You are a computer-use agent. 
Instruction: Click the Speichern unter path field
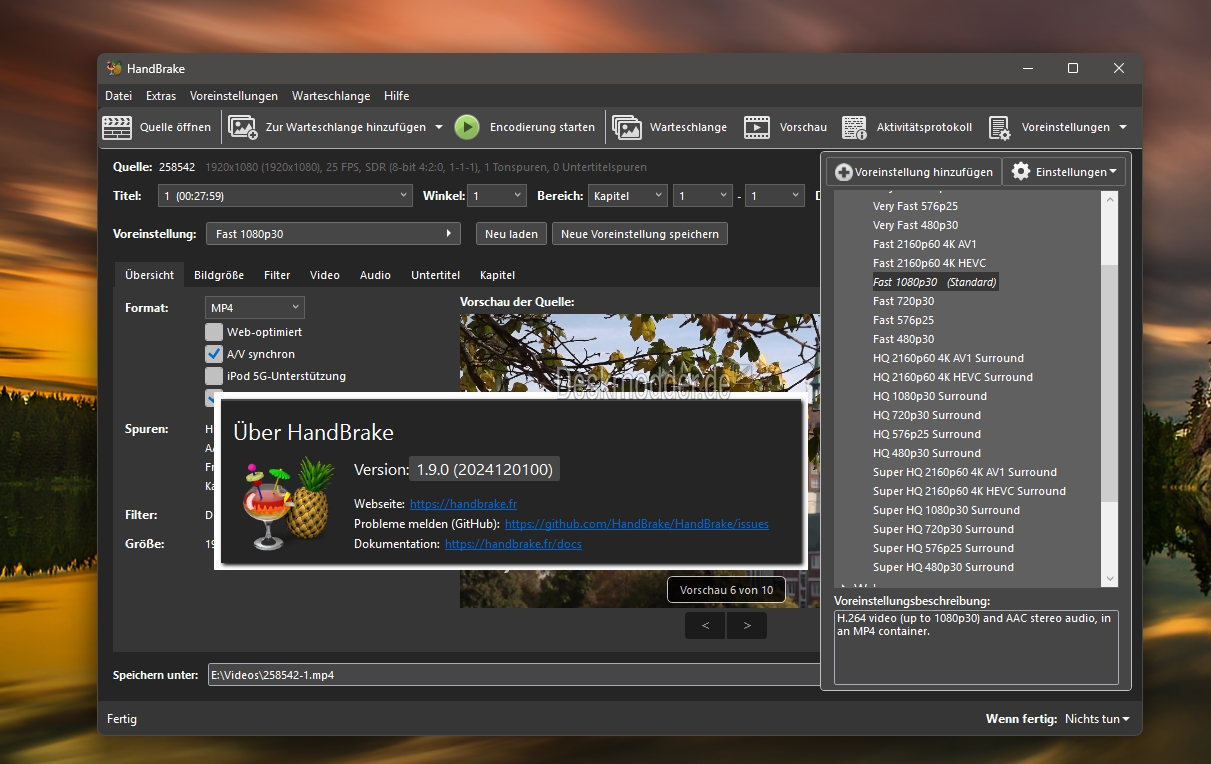click(x=513, y=675)
